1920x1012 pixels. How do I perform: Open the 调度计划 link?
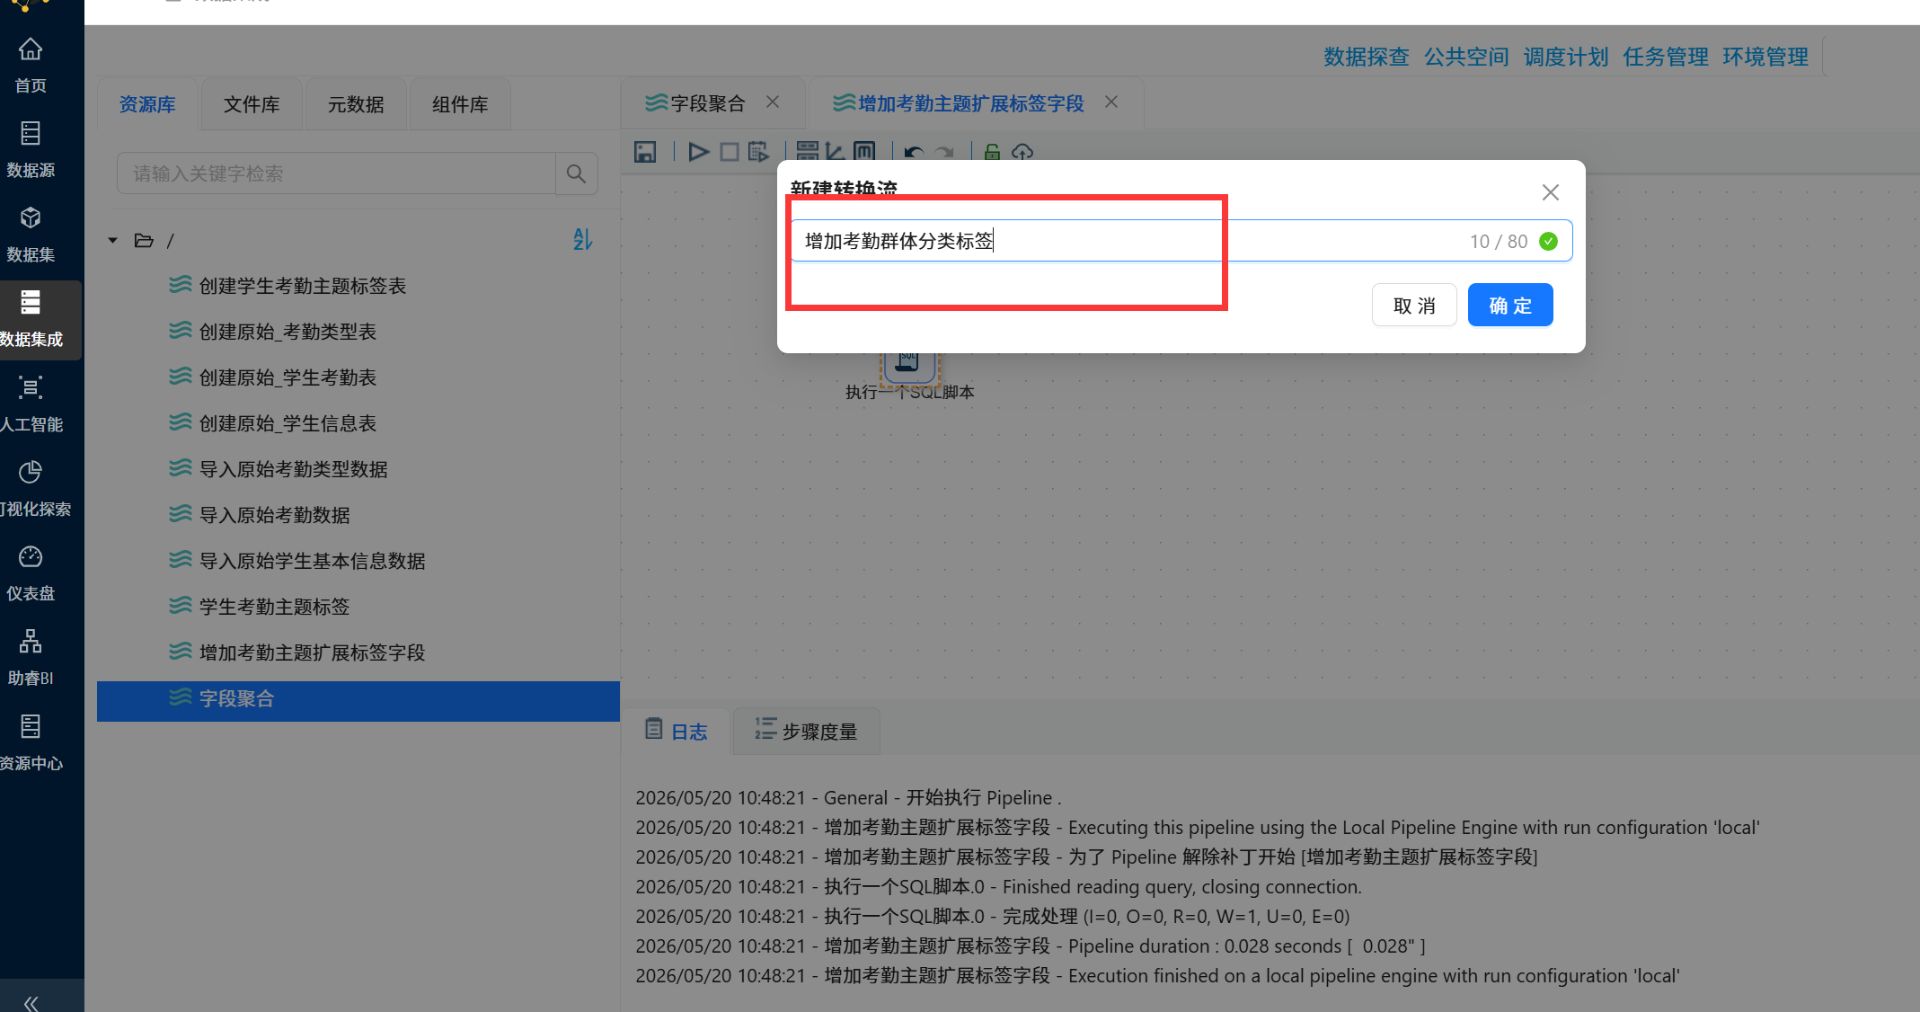1566,57
